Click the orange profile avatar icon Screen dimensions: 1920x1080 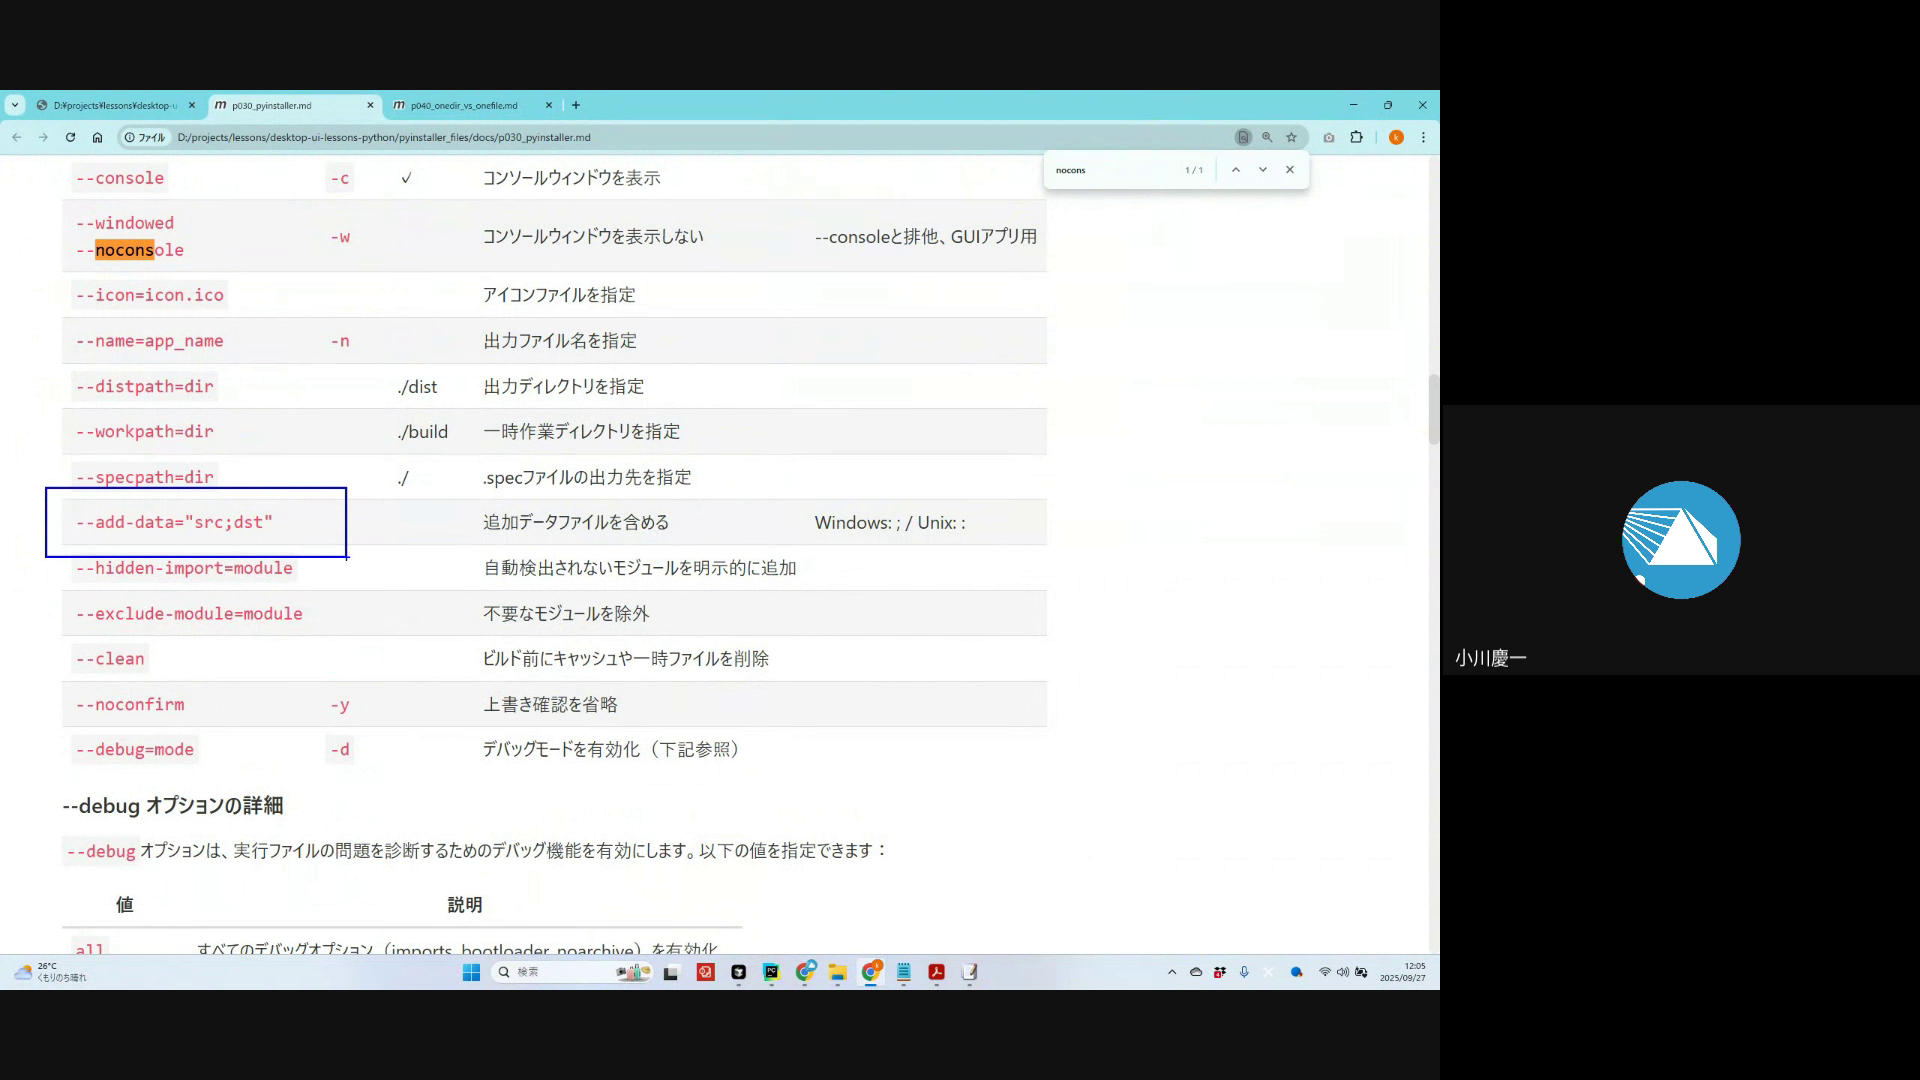pos(1396,137)
